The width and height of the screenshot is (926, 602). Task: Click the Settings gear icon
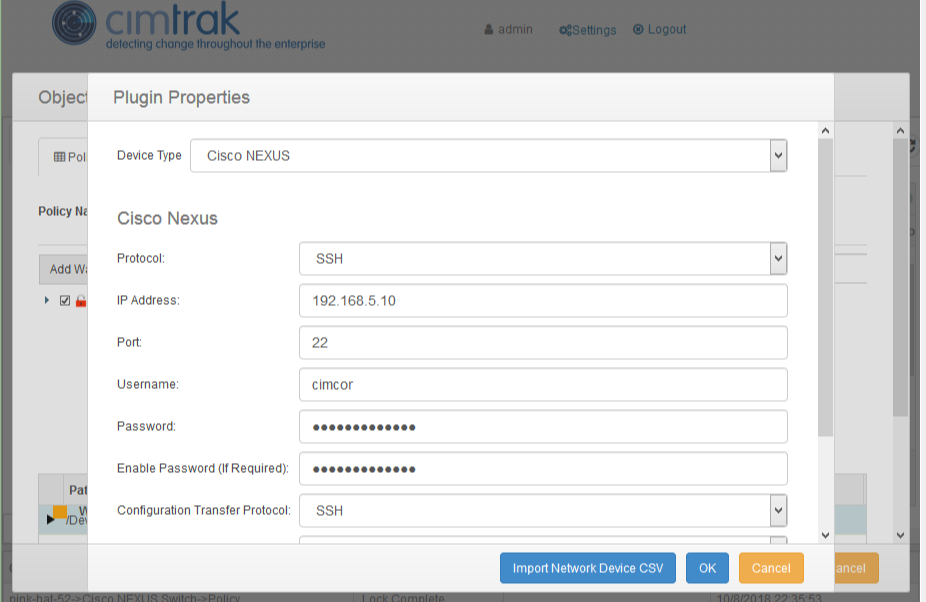565,30
